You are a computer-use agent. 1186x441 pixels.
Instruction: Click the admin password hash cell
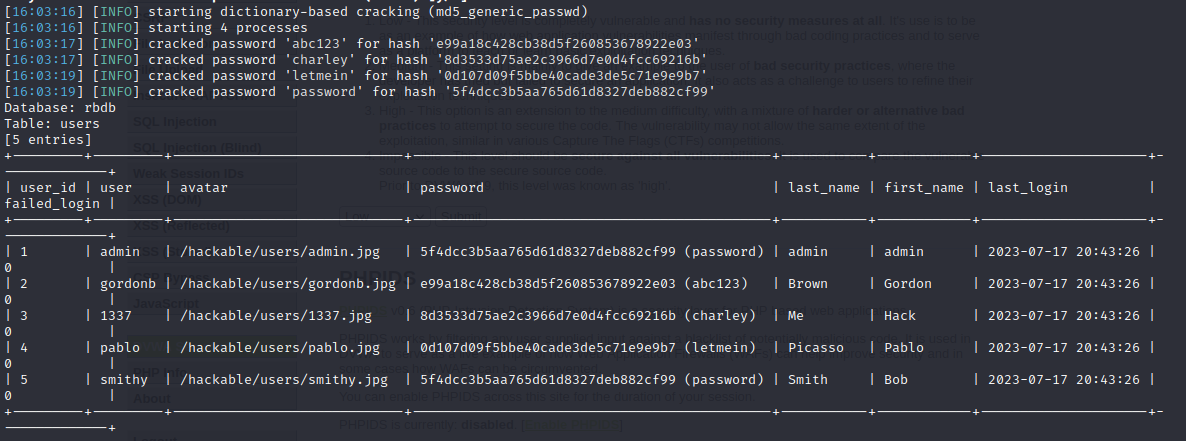point(592,252)
